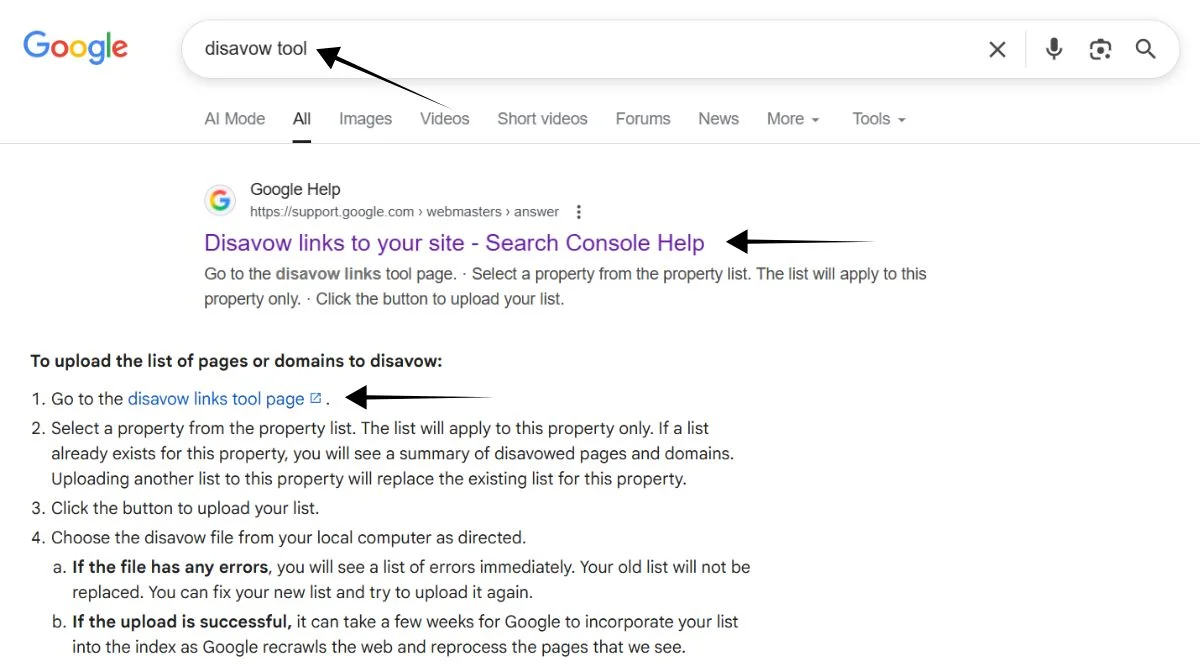The width and height of the screenshot is (1200, 670).
Task: Click the Google Help site name
Action: (295, 189)
